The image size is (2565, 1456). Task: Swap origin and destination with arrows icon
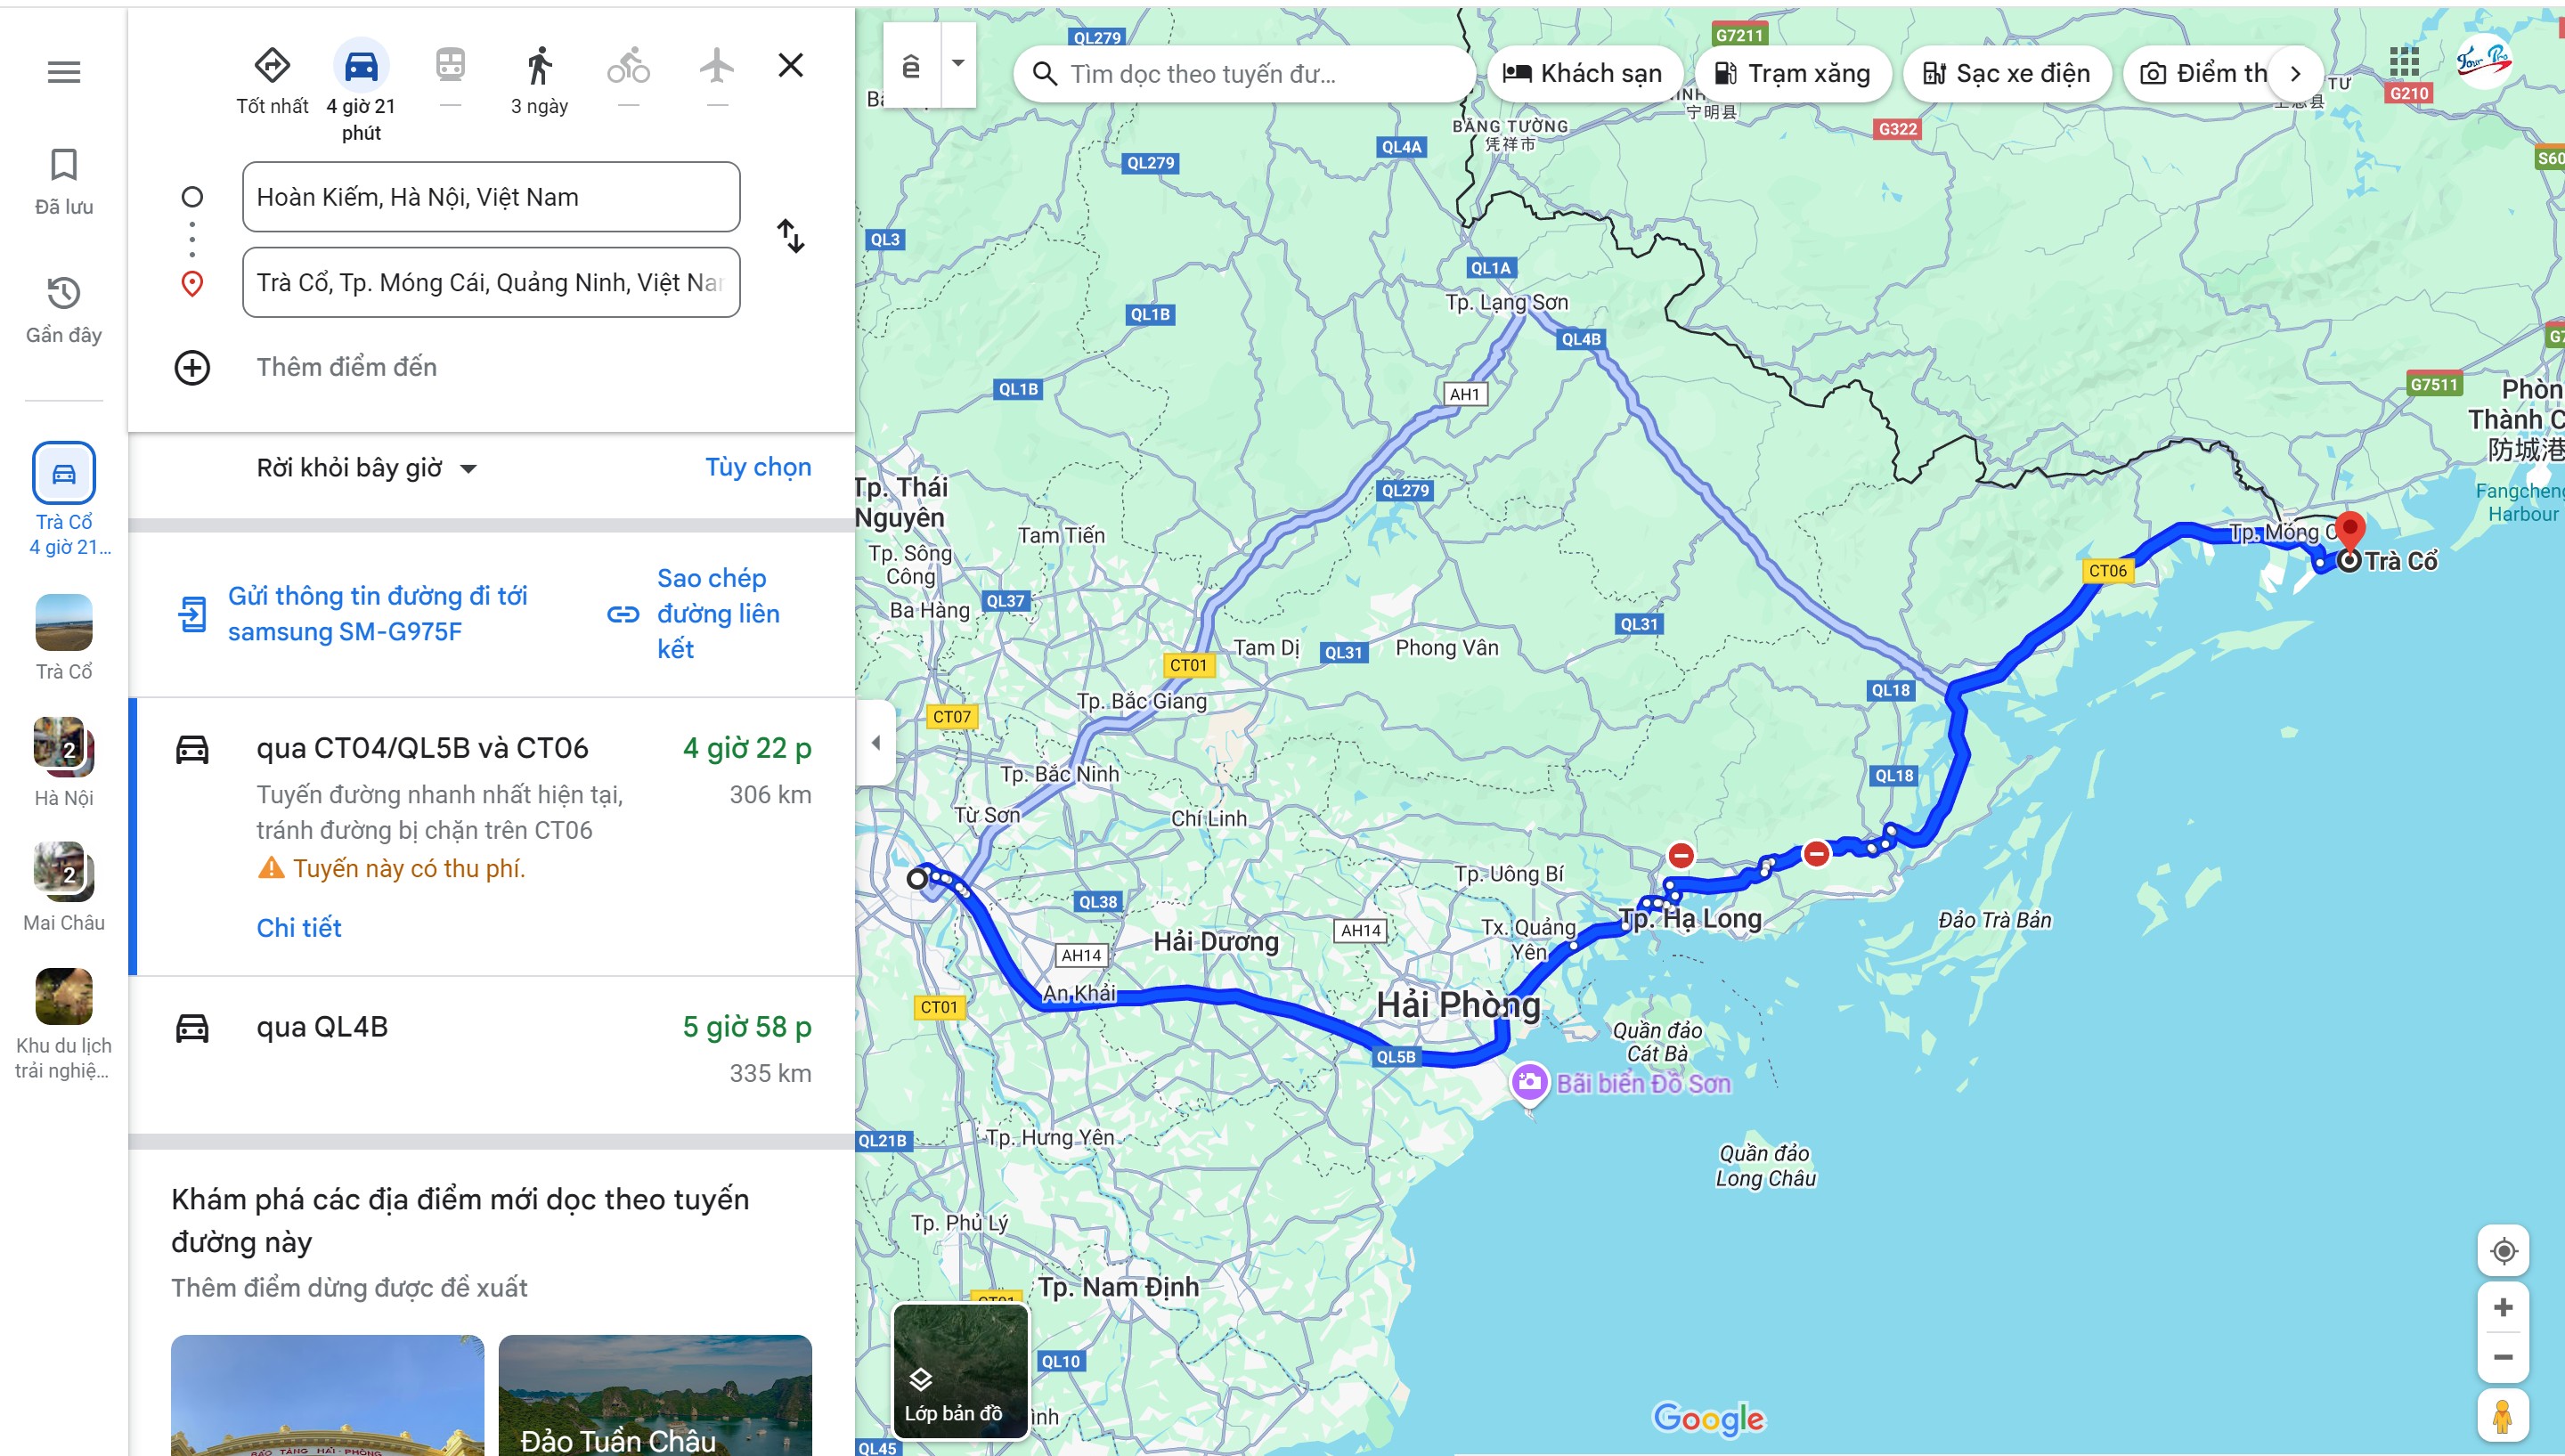[x=790, y=237]
